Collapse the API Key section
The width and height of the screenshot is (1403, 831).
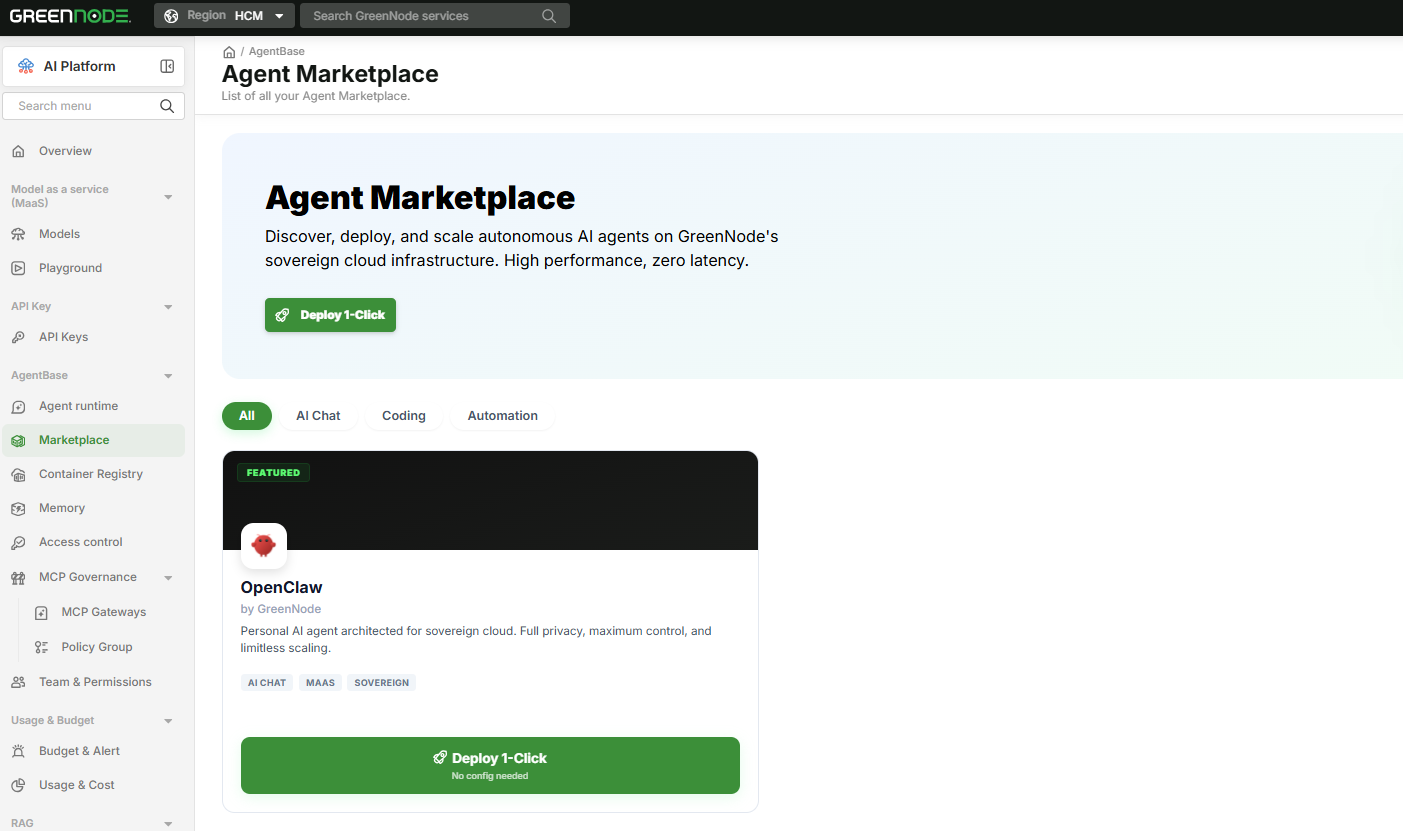click(168, 307)
